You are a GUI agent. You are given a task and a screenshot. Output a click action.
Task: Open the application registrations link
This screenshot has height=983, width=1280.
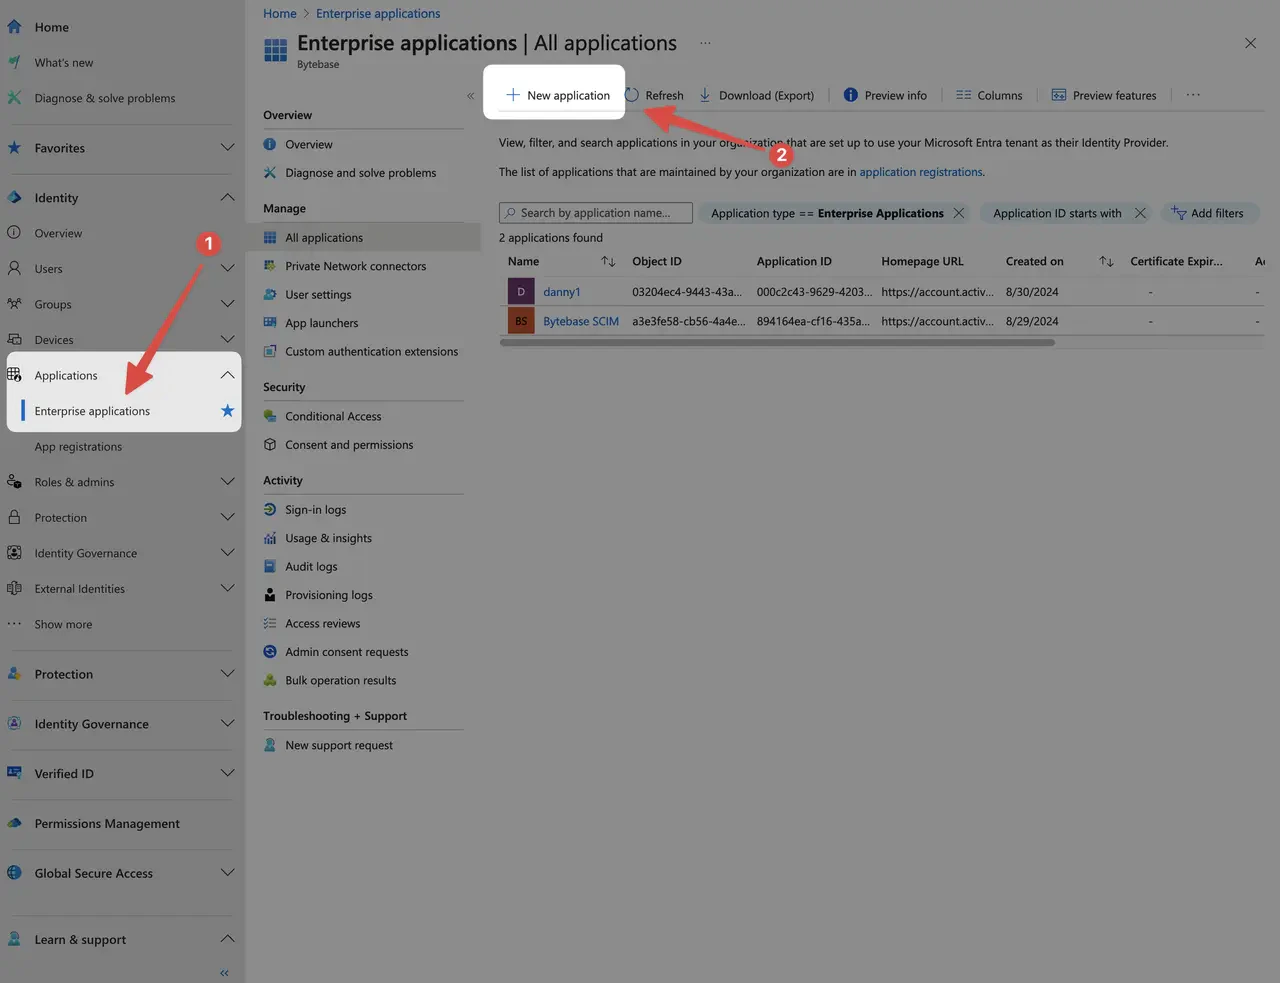tap(919, 171)
